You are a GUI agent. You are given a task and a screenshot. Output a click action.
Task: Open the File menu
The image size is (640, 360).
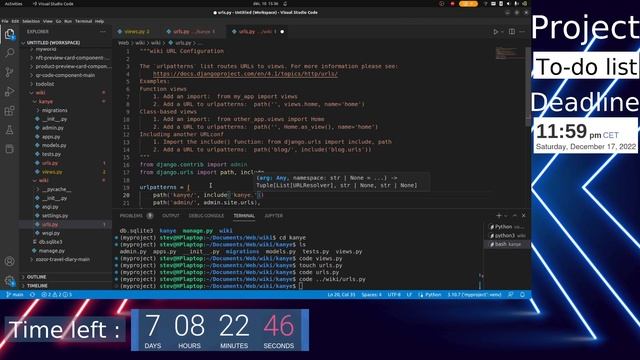(x=5, y=21)
